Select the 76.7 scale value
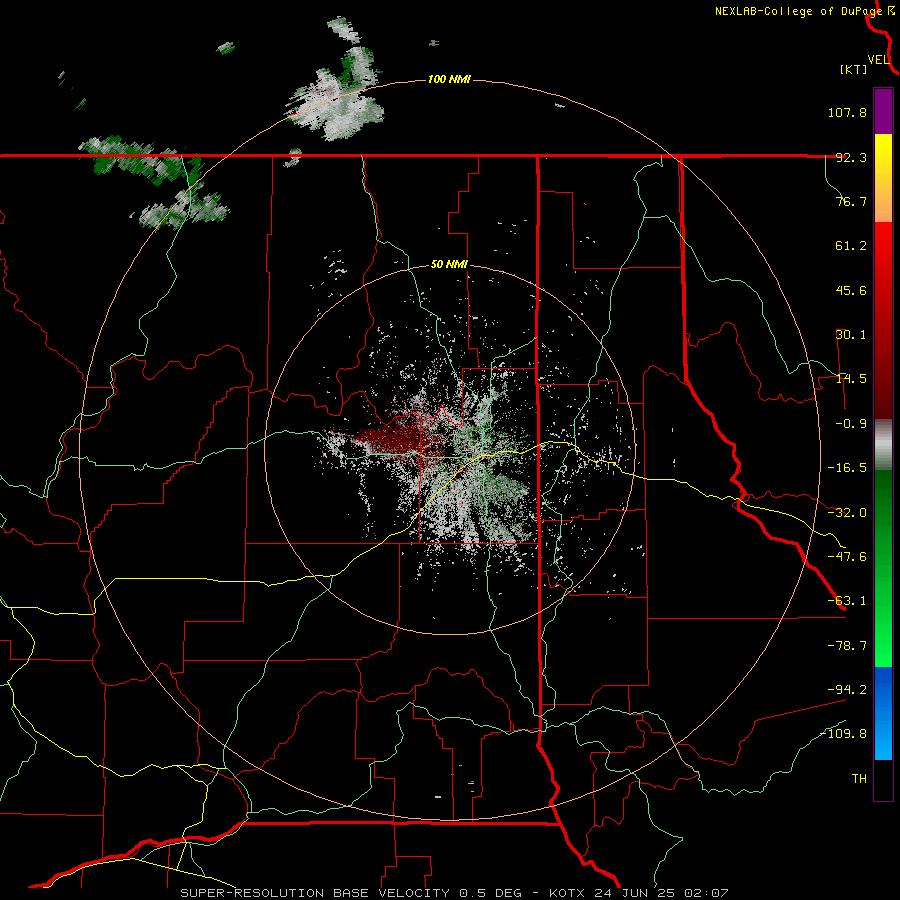This screenshot has width=900, height=900. (x=851, y=201)
